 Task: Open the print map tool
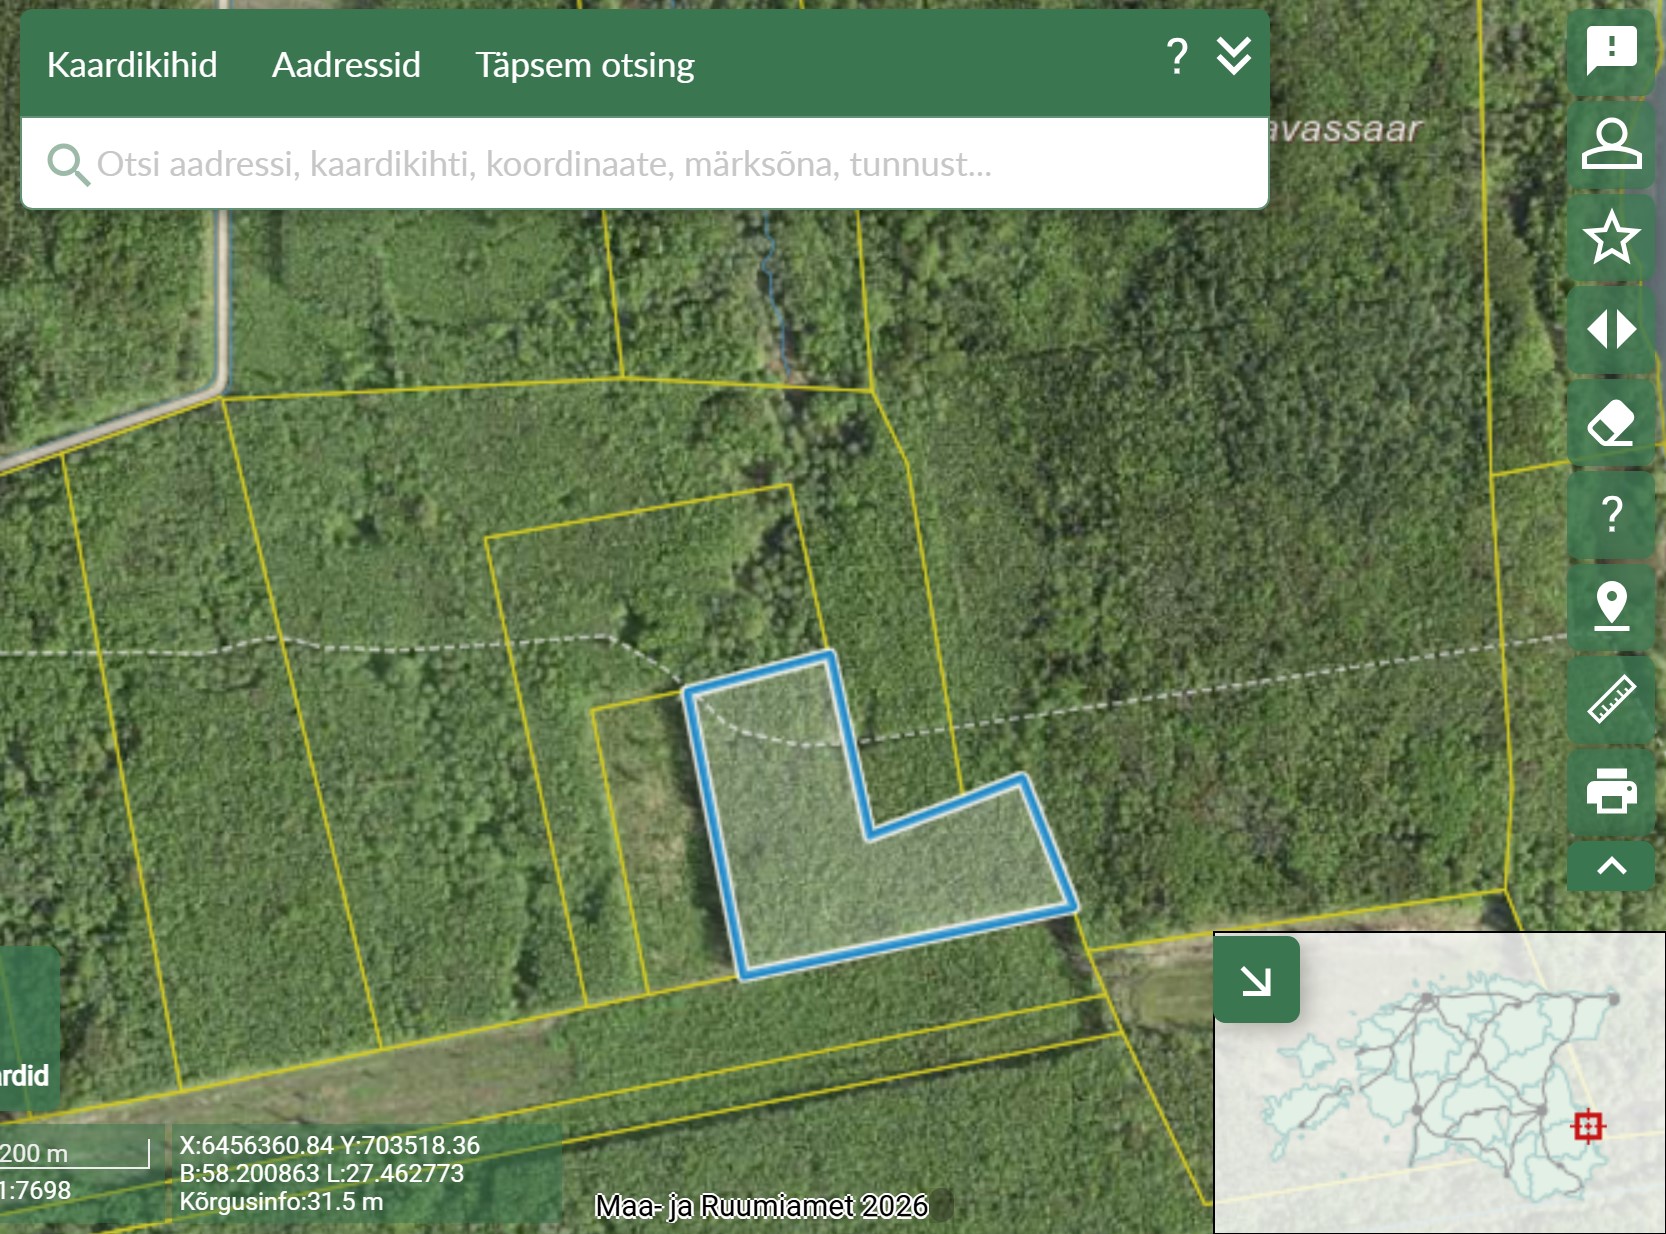point(1611,790)
